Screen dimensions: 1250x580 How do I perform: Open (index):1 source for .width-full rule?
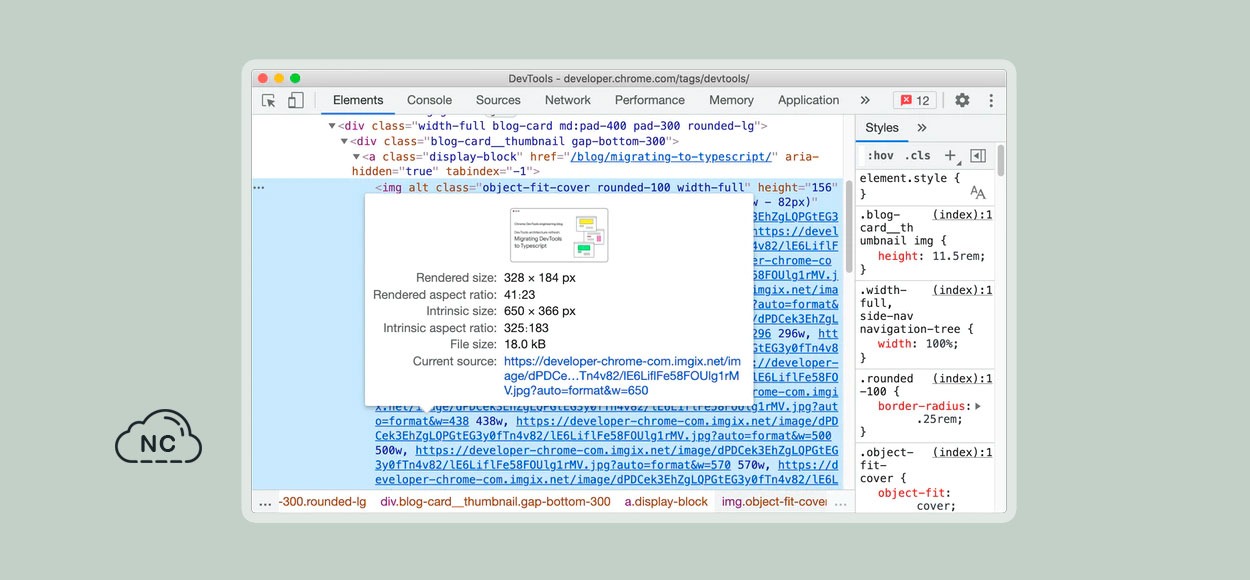pos(962,290)
